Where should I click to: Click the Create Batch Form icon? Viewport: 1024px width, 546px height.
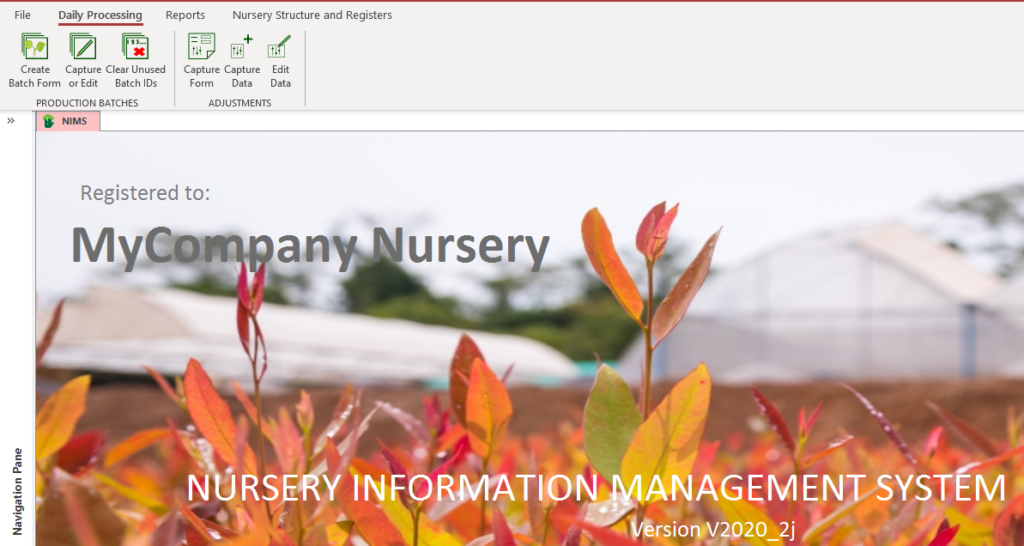(x=35, y=48)
